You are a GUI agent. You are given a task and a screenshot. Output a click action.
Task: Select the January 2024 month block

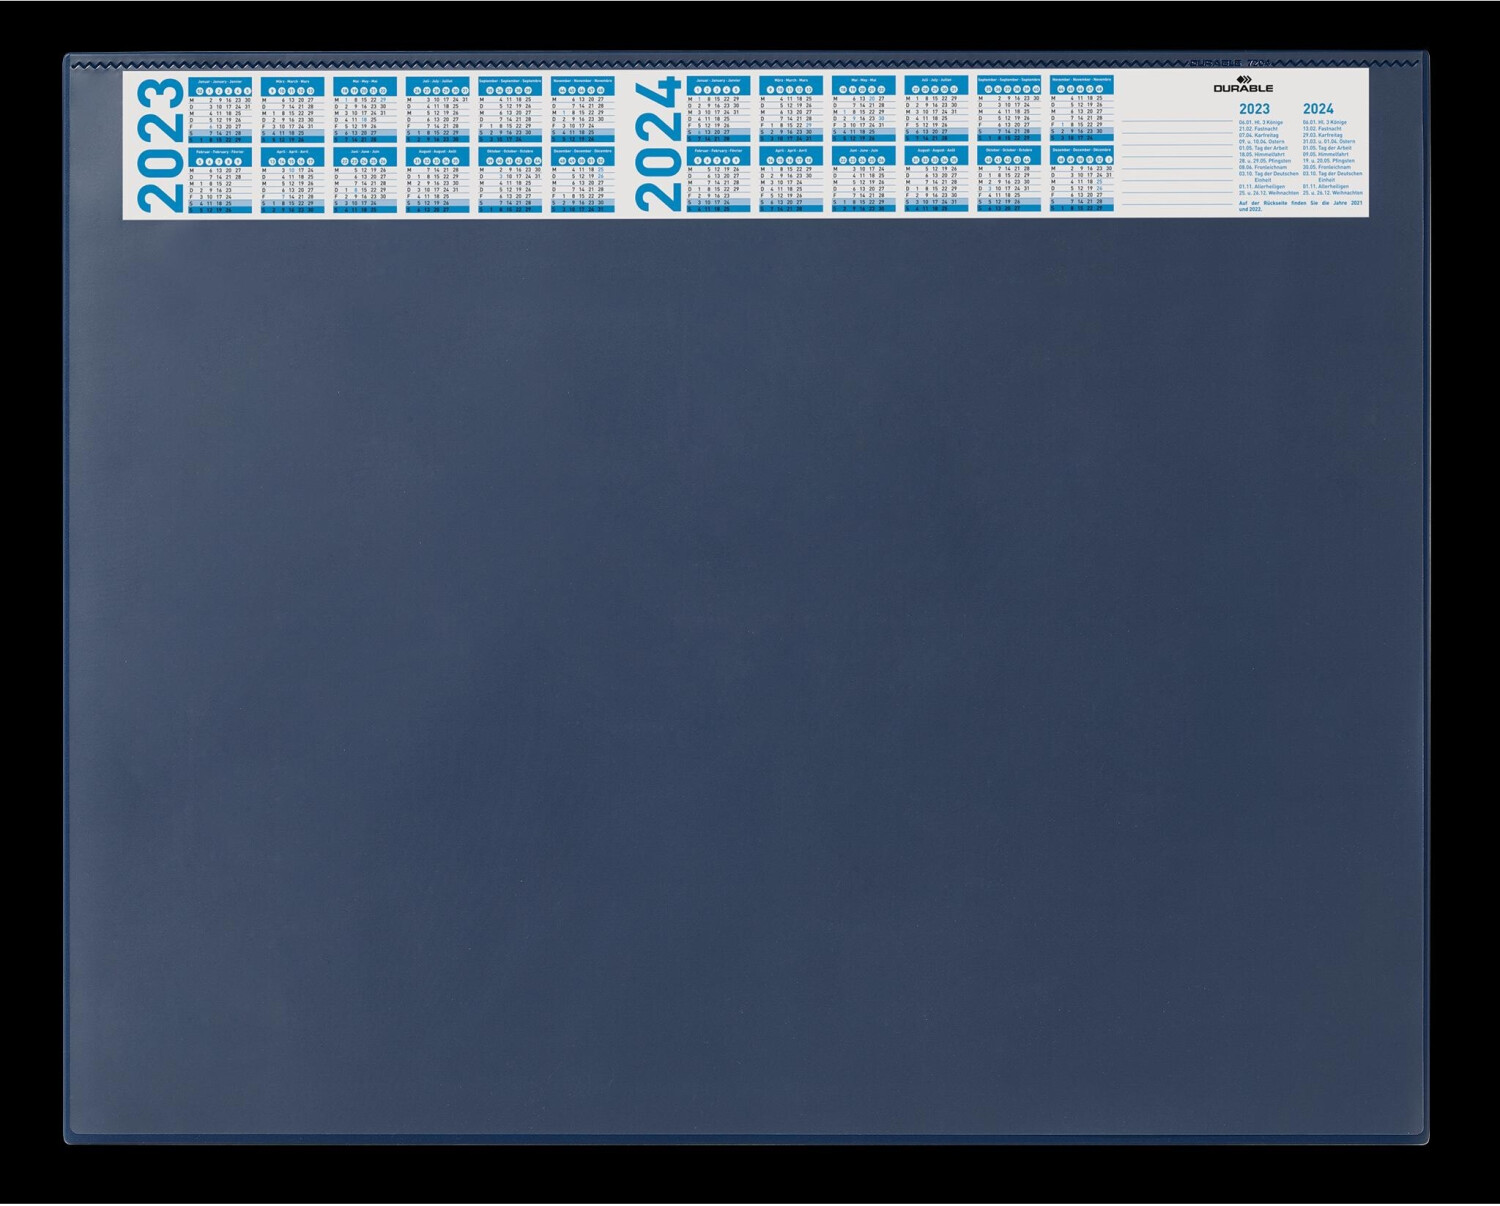pos(718,110)
